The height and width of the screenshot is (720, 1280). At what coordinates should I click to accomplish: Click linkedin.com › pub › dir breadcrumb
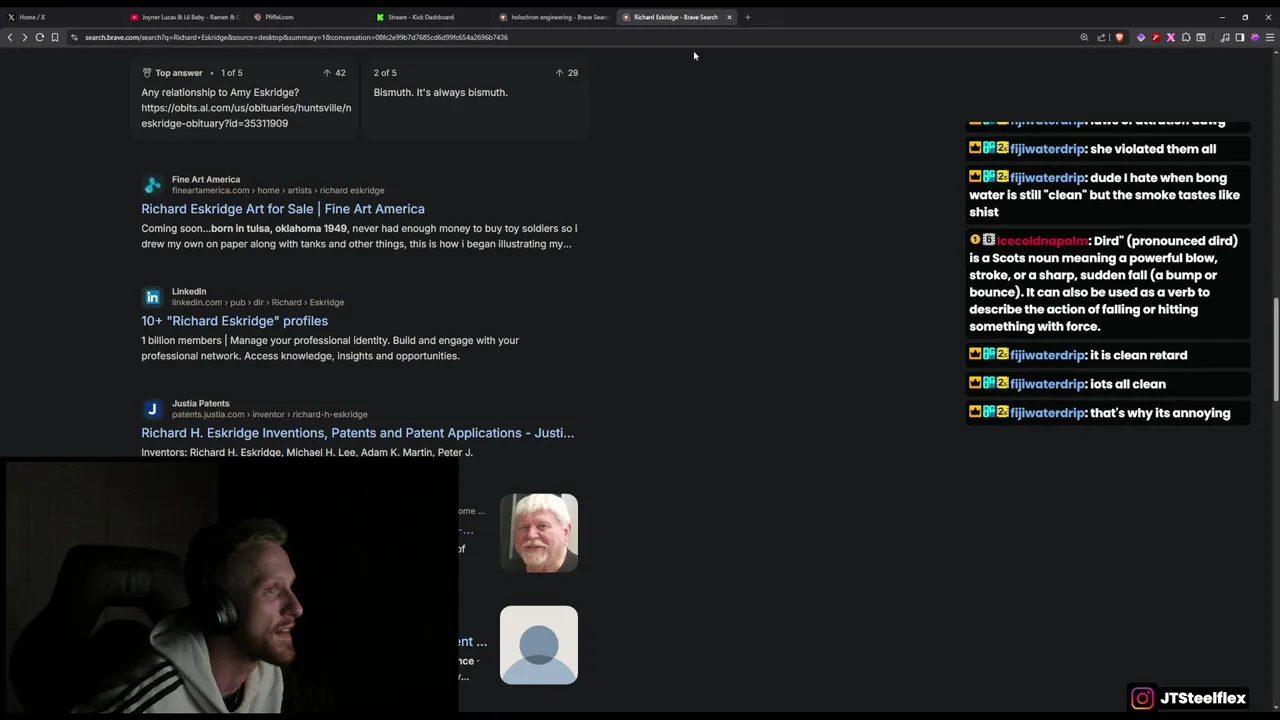coord(258,302)
